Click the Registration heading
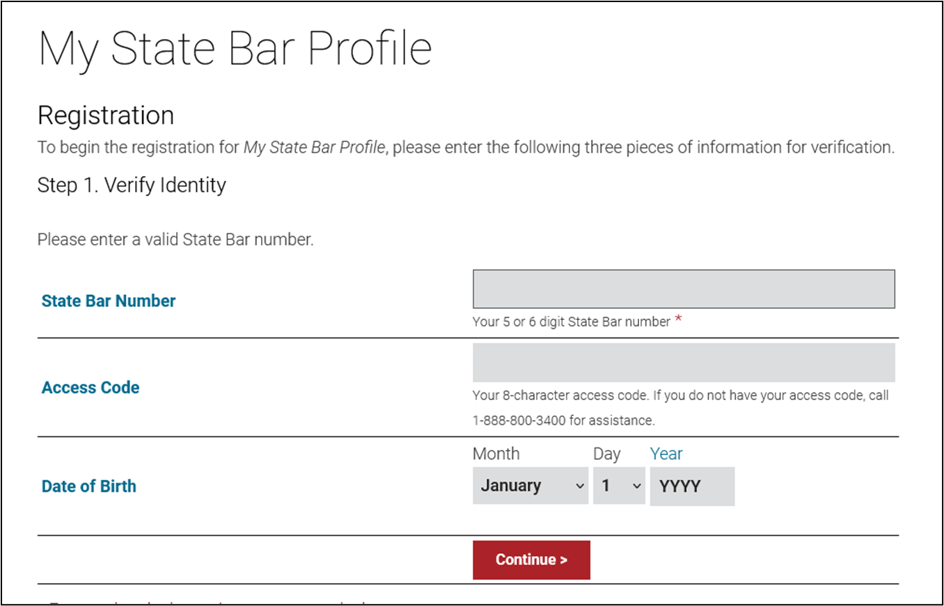The height and width of the screenshot is (606, 944). [x=105, y=116]
